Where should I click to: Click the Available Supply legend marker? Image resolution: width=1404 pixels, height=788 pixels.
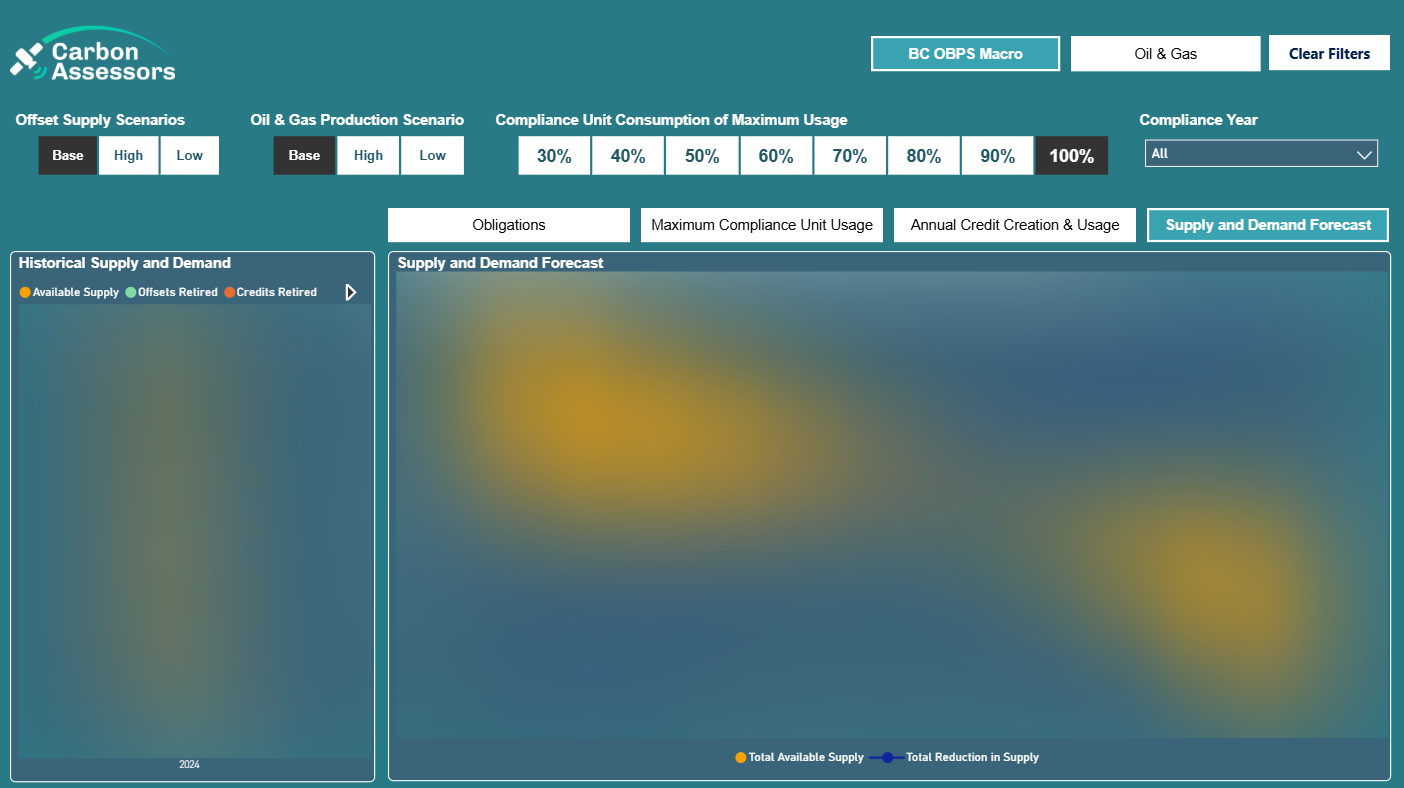(x=25, y=292)
